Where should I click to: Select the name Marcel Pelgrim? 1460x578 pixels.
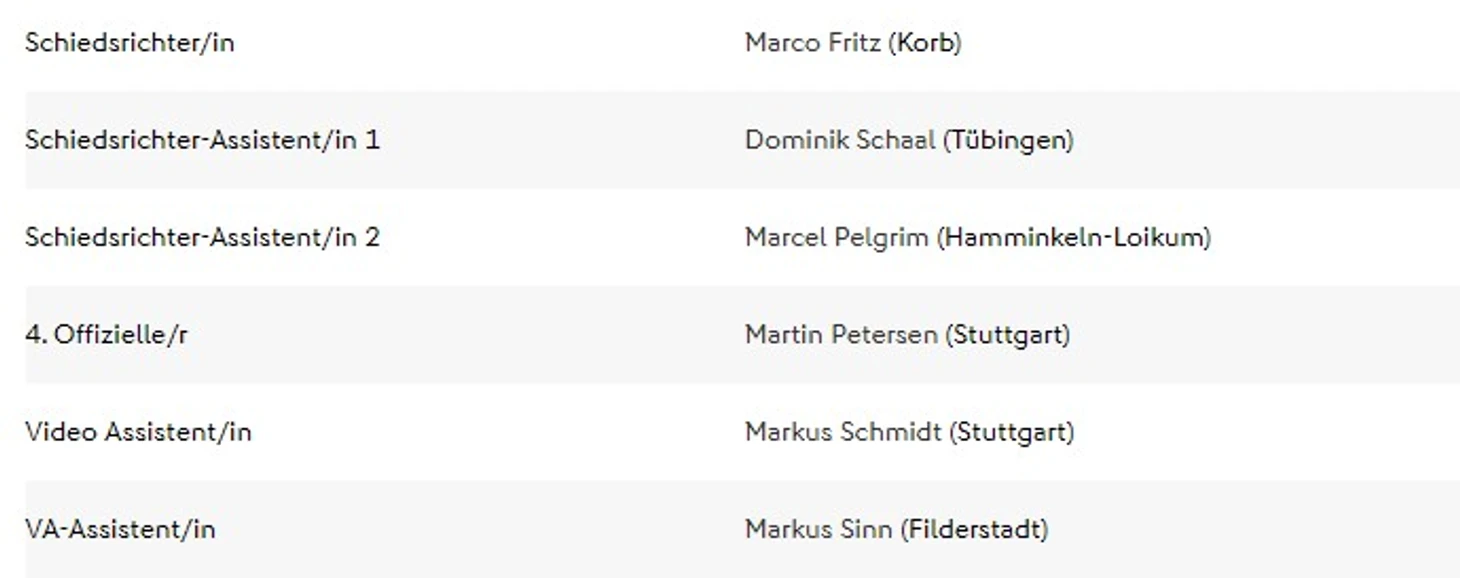tap(836, 238)
